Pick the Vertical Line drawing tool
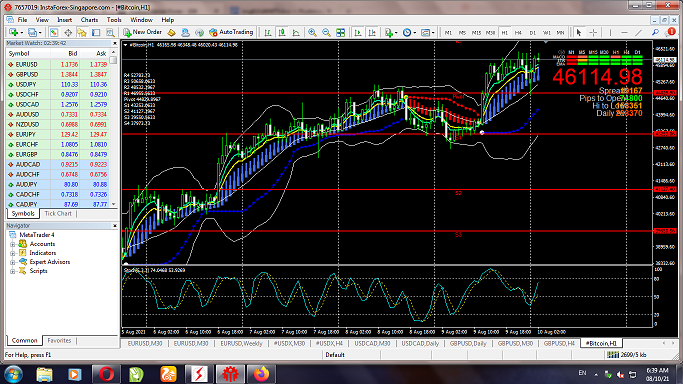683x384 pixels. coord(610,32)
